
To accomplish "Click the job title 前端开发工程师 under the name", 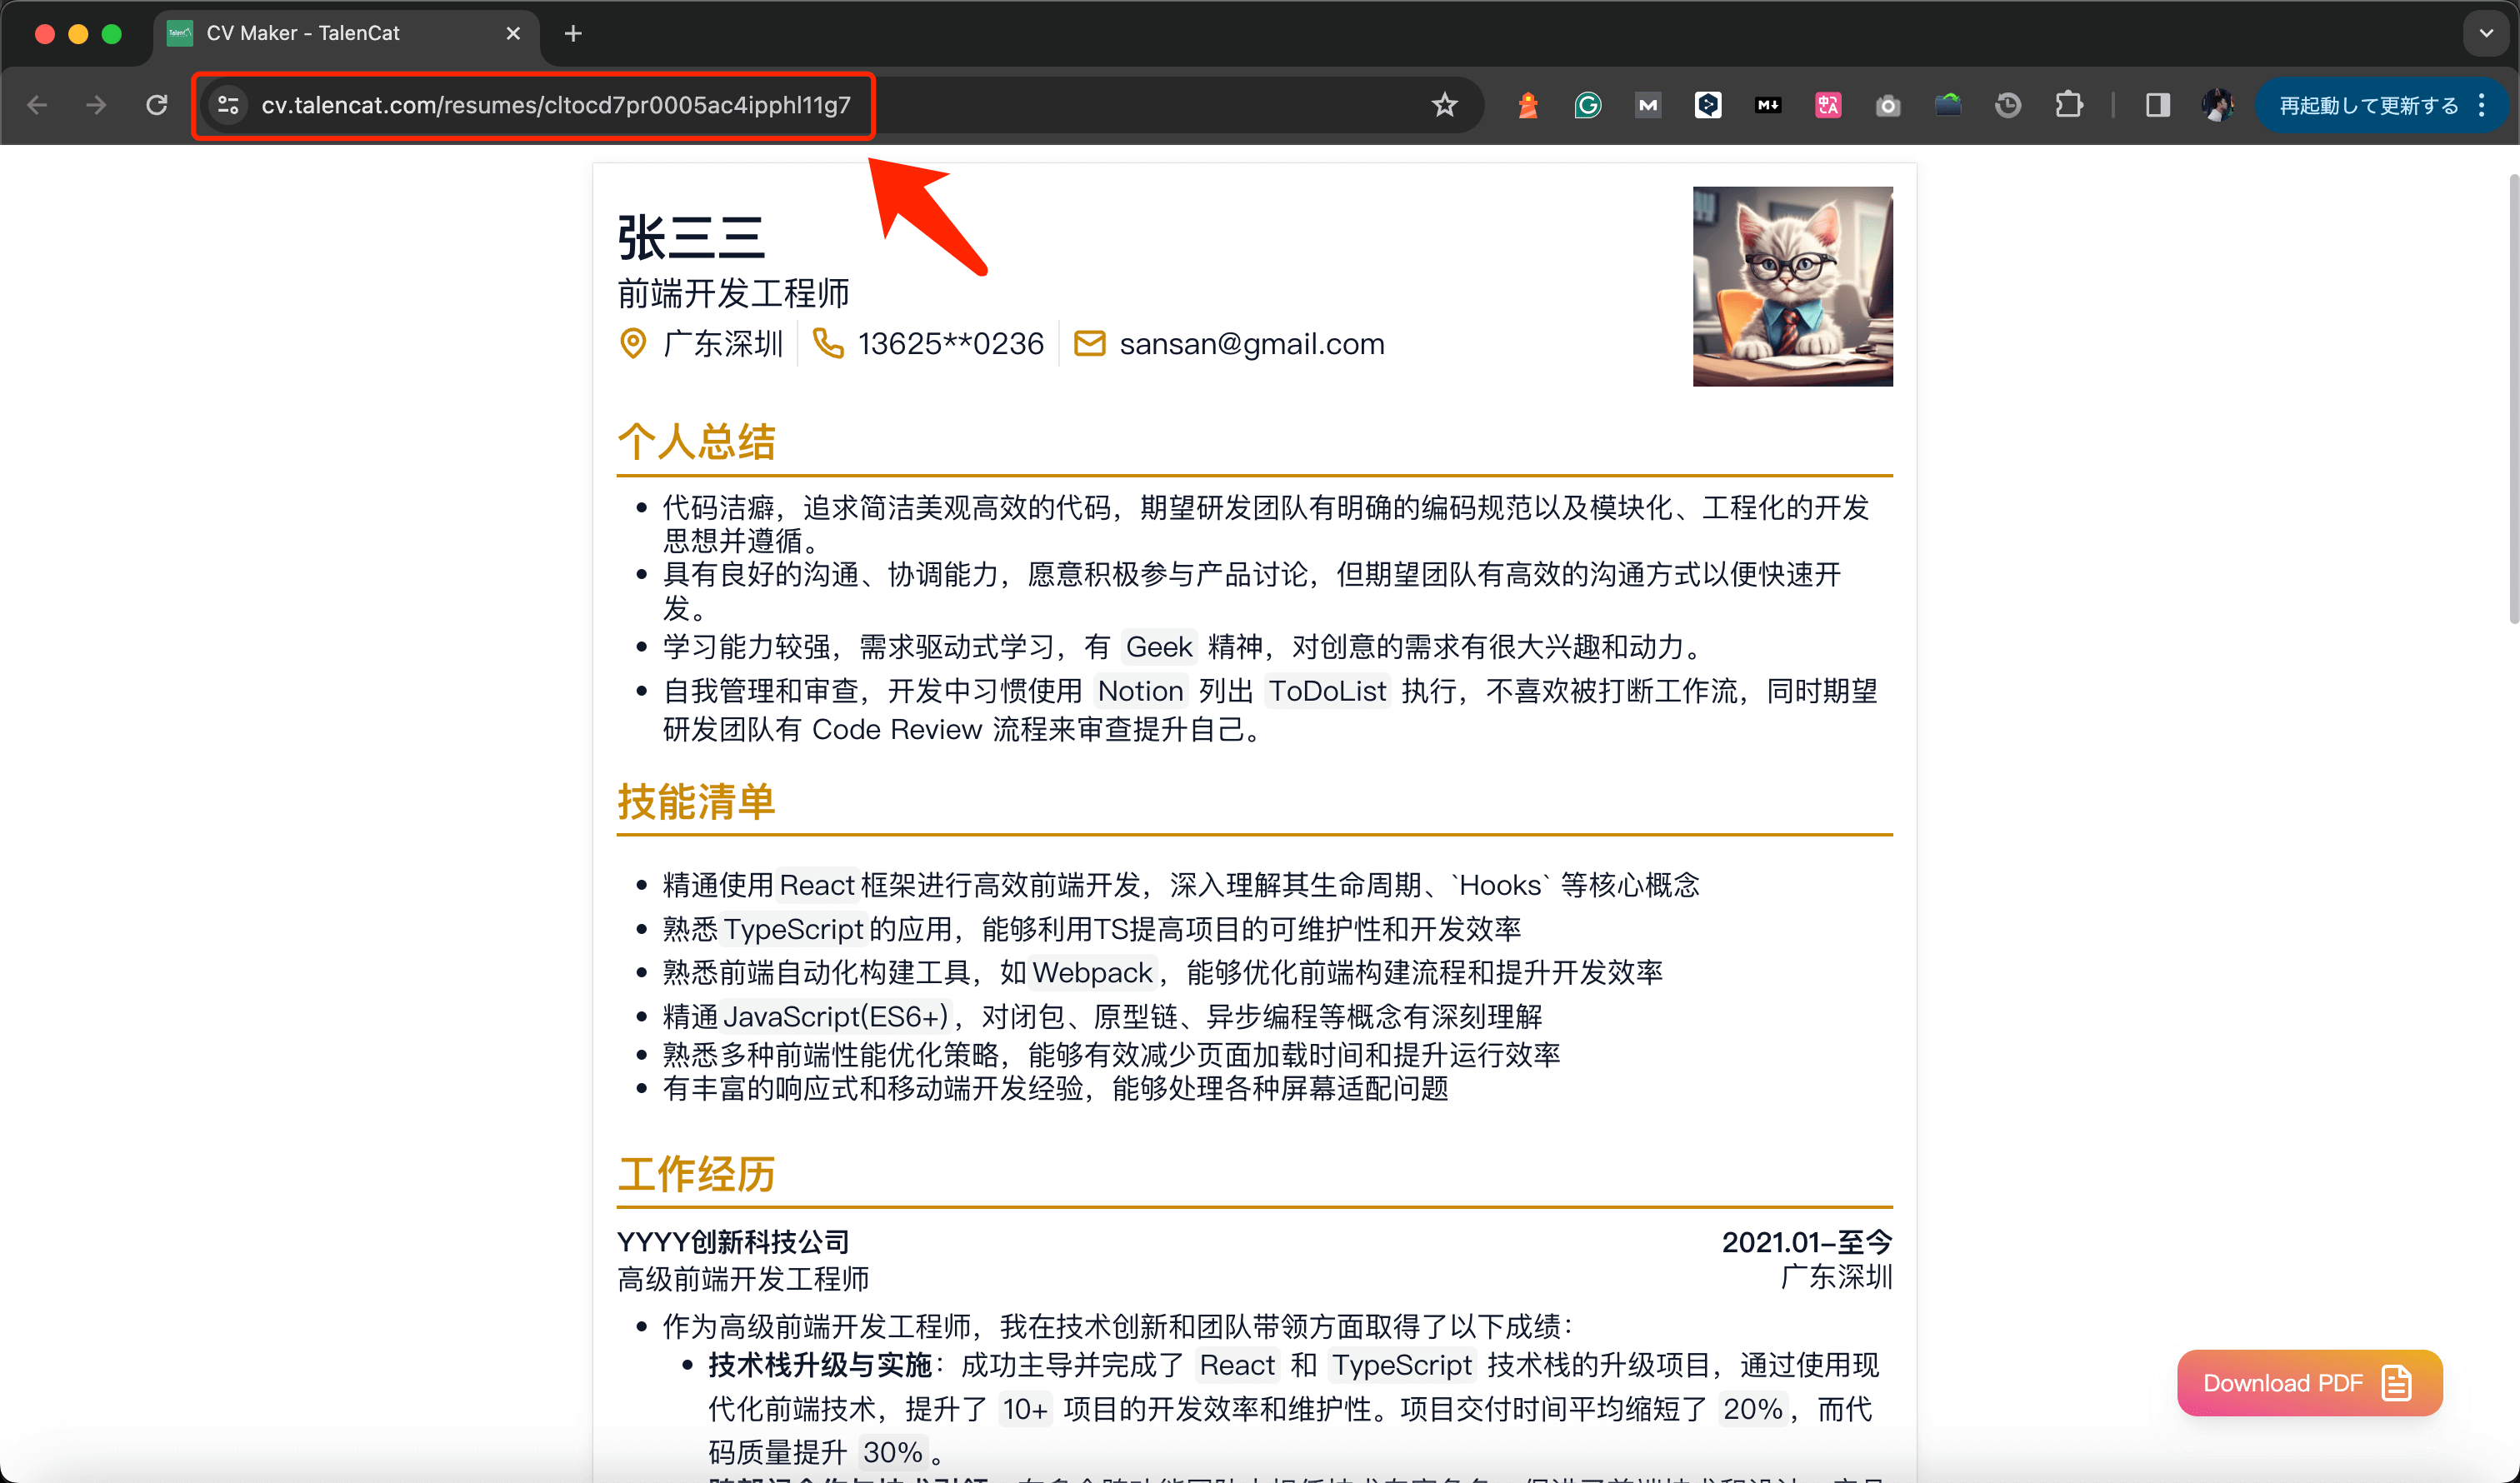I will point(733,293).
